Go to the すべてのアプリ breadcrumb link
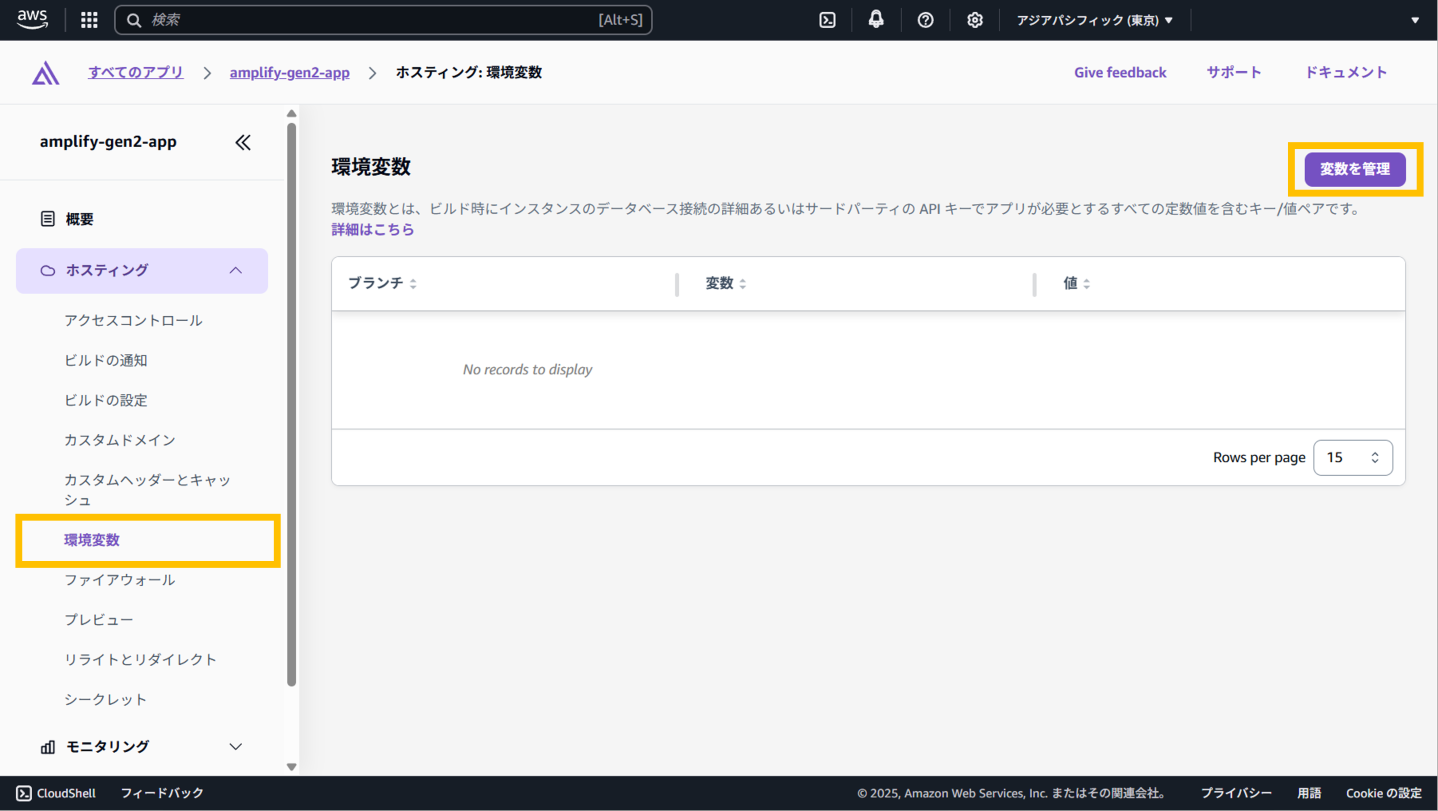1438x811 pixels. pos(136,72)
